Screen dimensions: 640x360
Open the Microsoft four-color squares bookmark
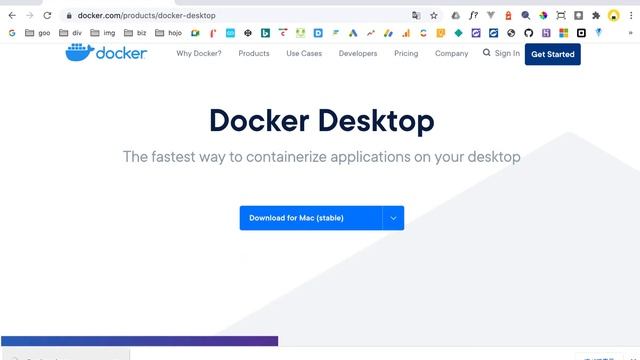564,33
